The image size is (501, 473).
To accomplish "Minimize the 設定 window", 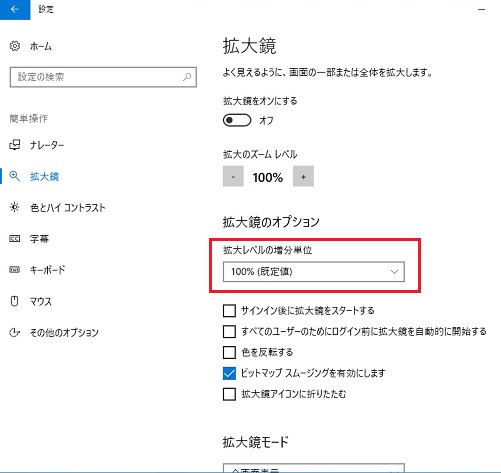I will pos(481,10).
